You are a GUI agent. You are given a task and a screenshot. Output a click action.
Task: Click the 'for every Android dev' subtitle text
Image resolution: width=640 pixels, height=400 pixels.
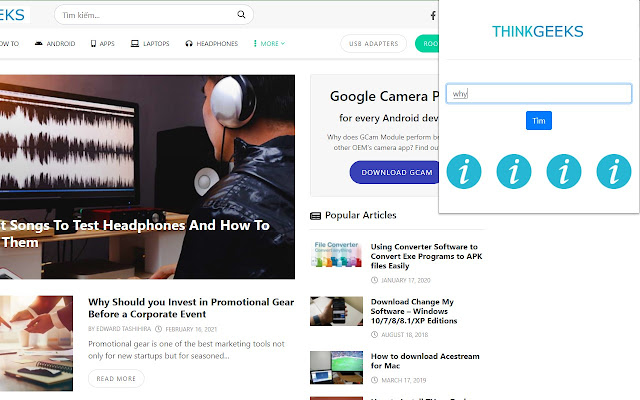tap(389, 118)
